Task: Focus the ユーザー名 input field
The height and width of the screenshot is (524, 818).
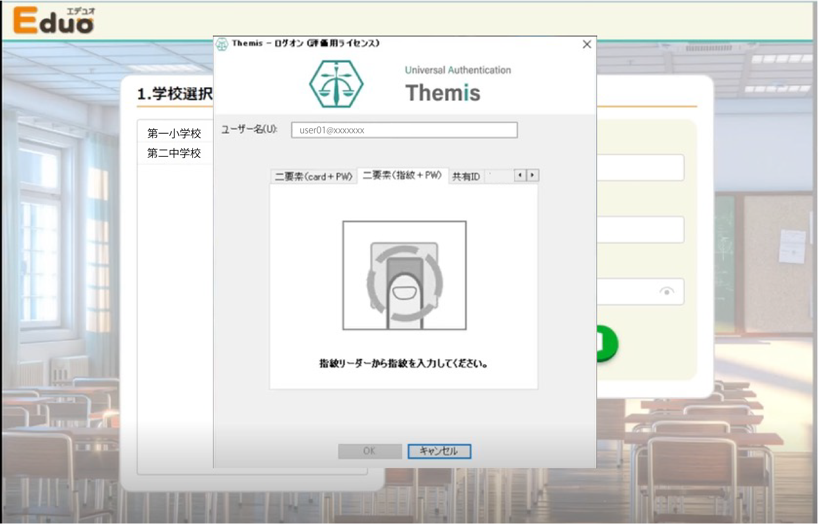Action: 404,130
